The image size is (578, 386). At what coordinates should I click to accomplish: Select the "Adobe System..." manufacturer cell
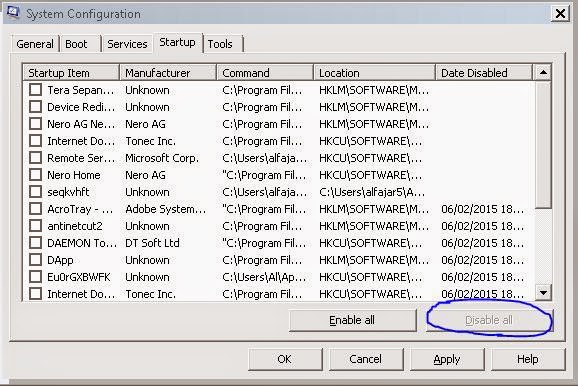coord(166,209)
